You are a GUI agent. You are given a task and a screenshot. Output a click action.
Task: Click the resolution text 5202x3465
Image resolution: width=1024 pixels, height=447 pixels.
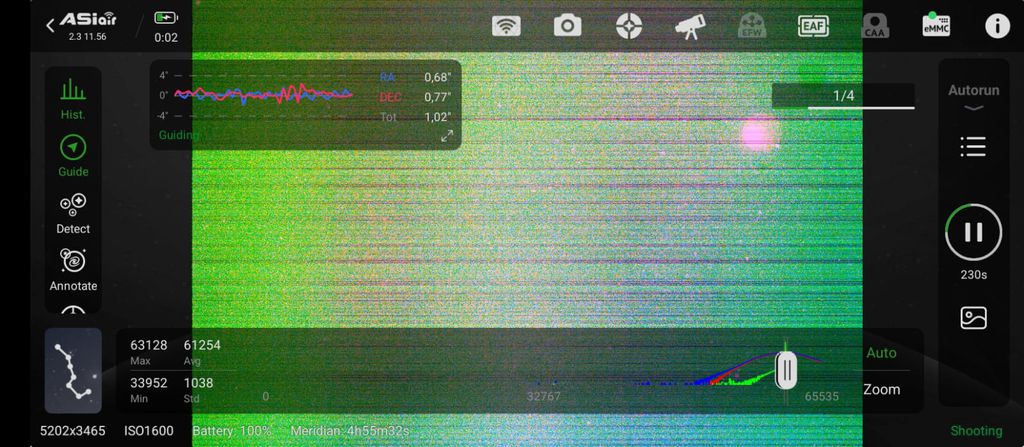pyautogui.click(x=72, y=431)
